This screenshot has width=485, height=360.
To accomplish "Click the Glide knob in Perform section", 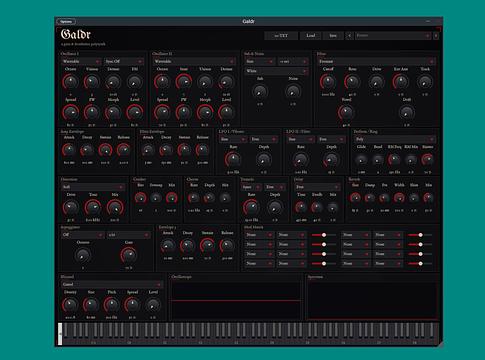I will pos(361,160).
